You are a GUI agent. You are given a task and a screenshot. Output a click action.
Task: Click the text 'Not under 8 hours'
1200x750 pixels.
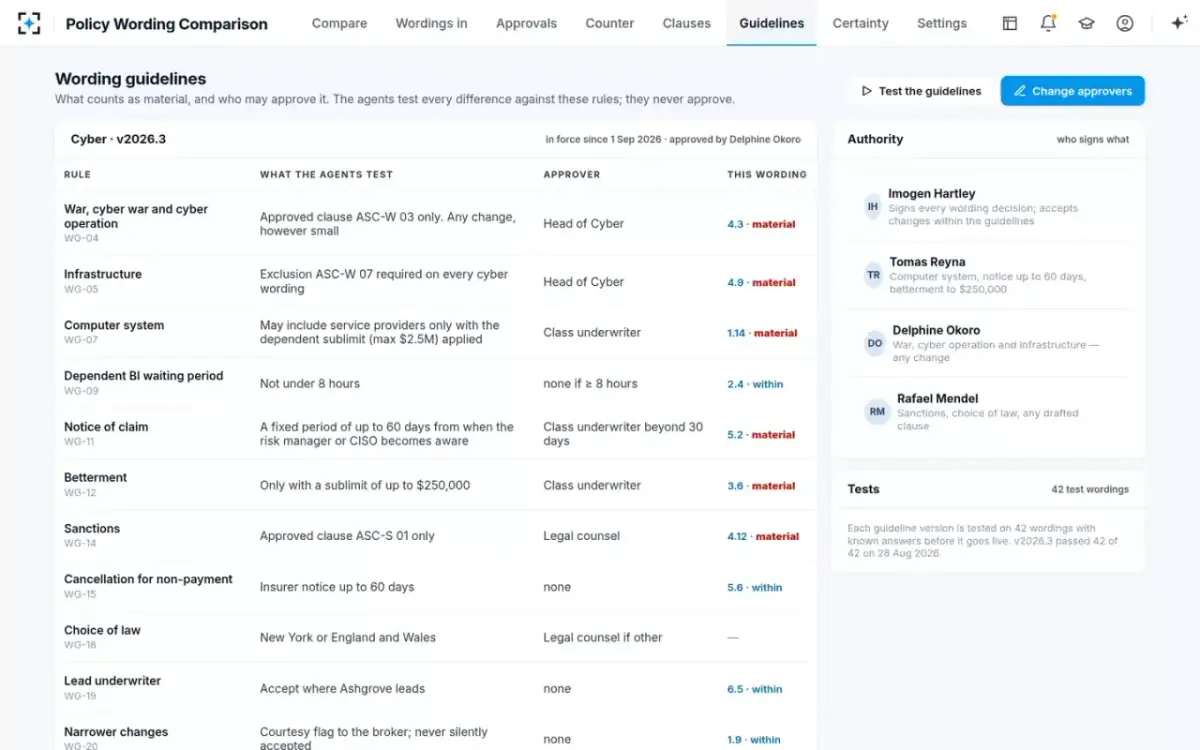coord(310,384)
